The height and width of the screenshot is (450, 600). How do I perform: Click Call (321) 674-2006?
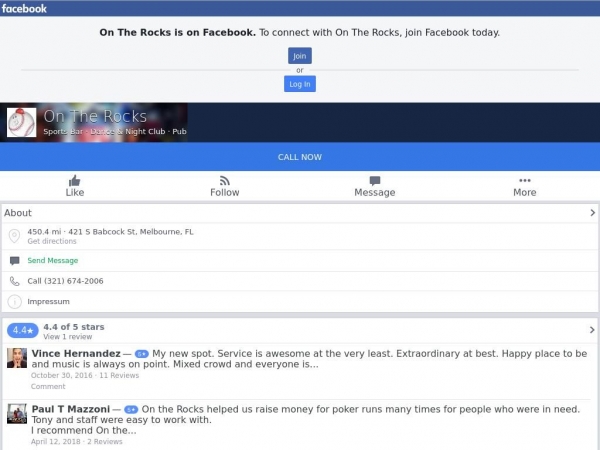point(65,281)
